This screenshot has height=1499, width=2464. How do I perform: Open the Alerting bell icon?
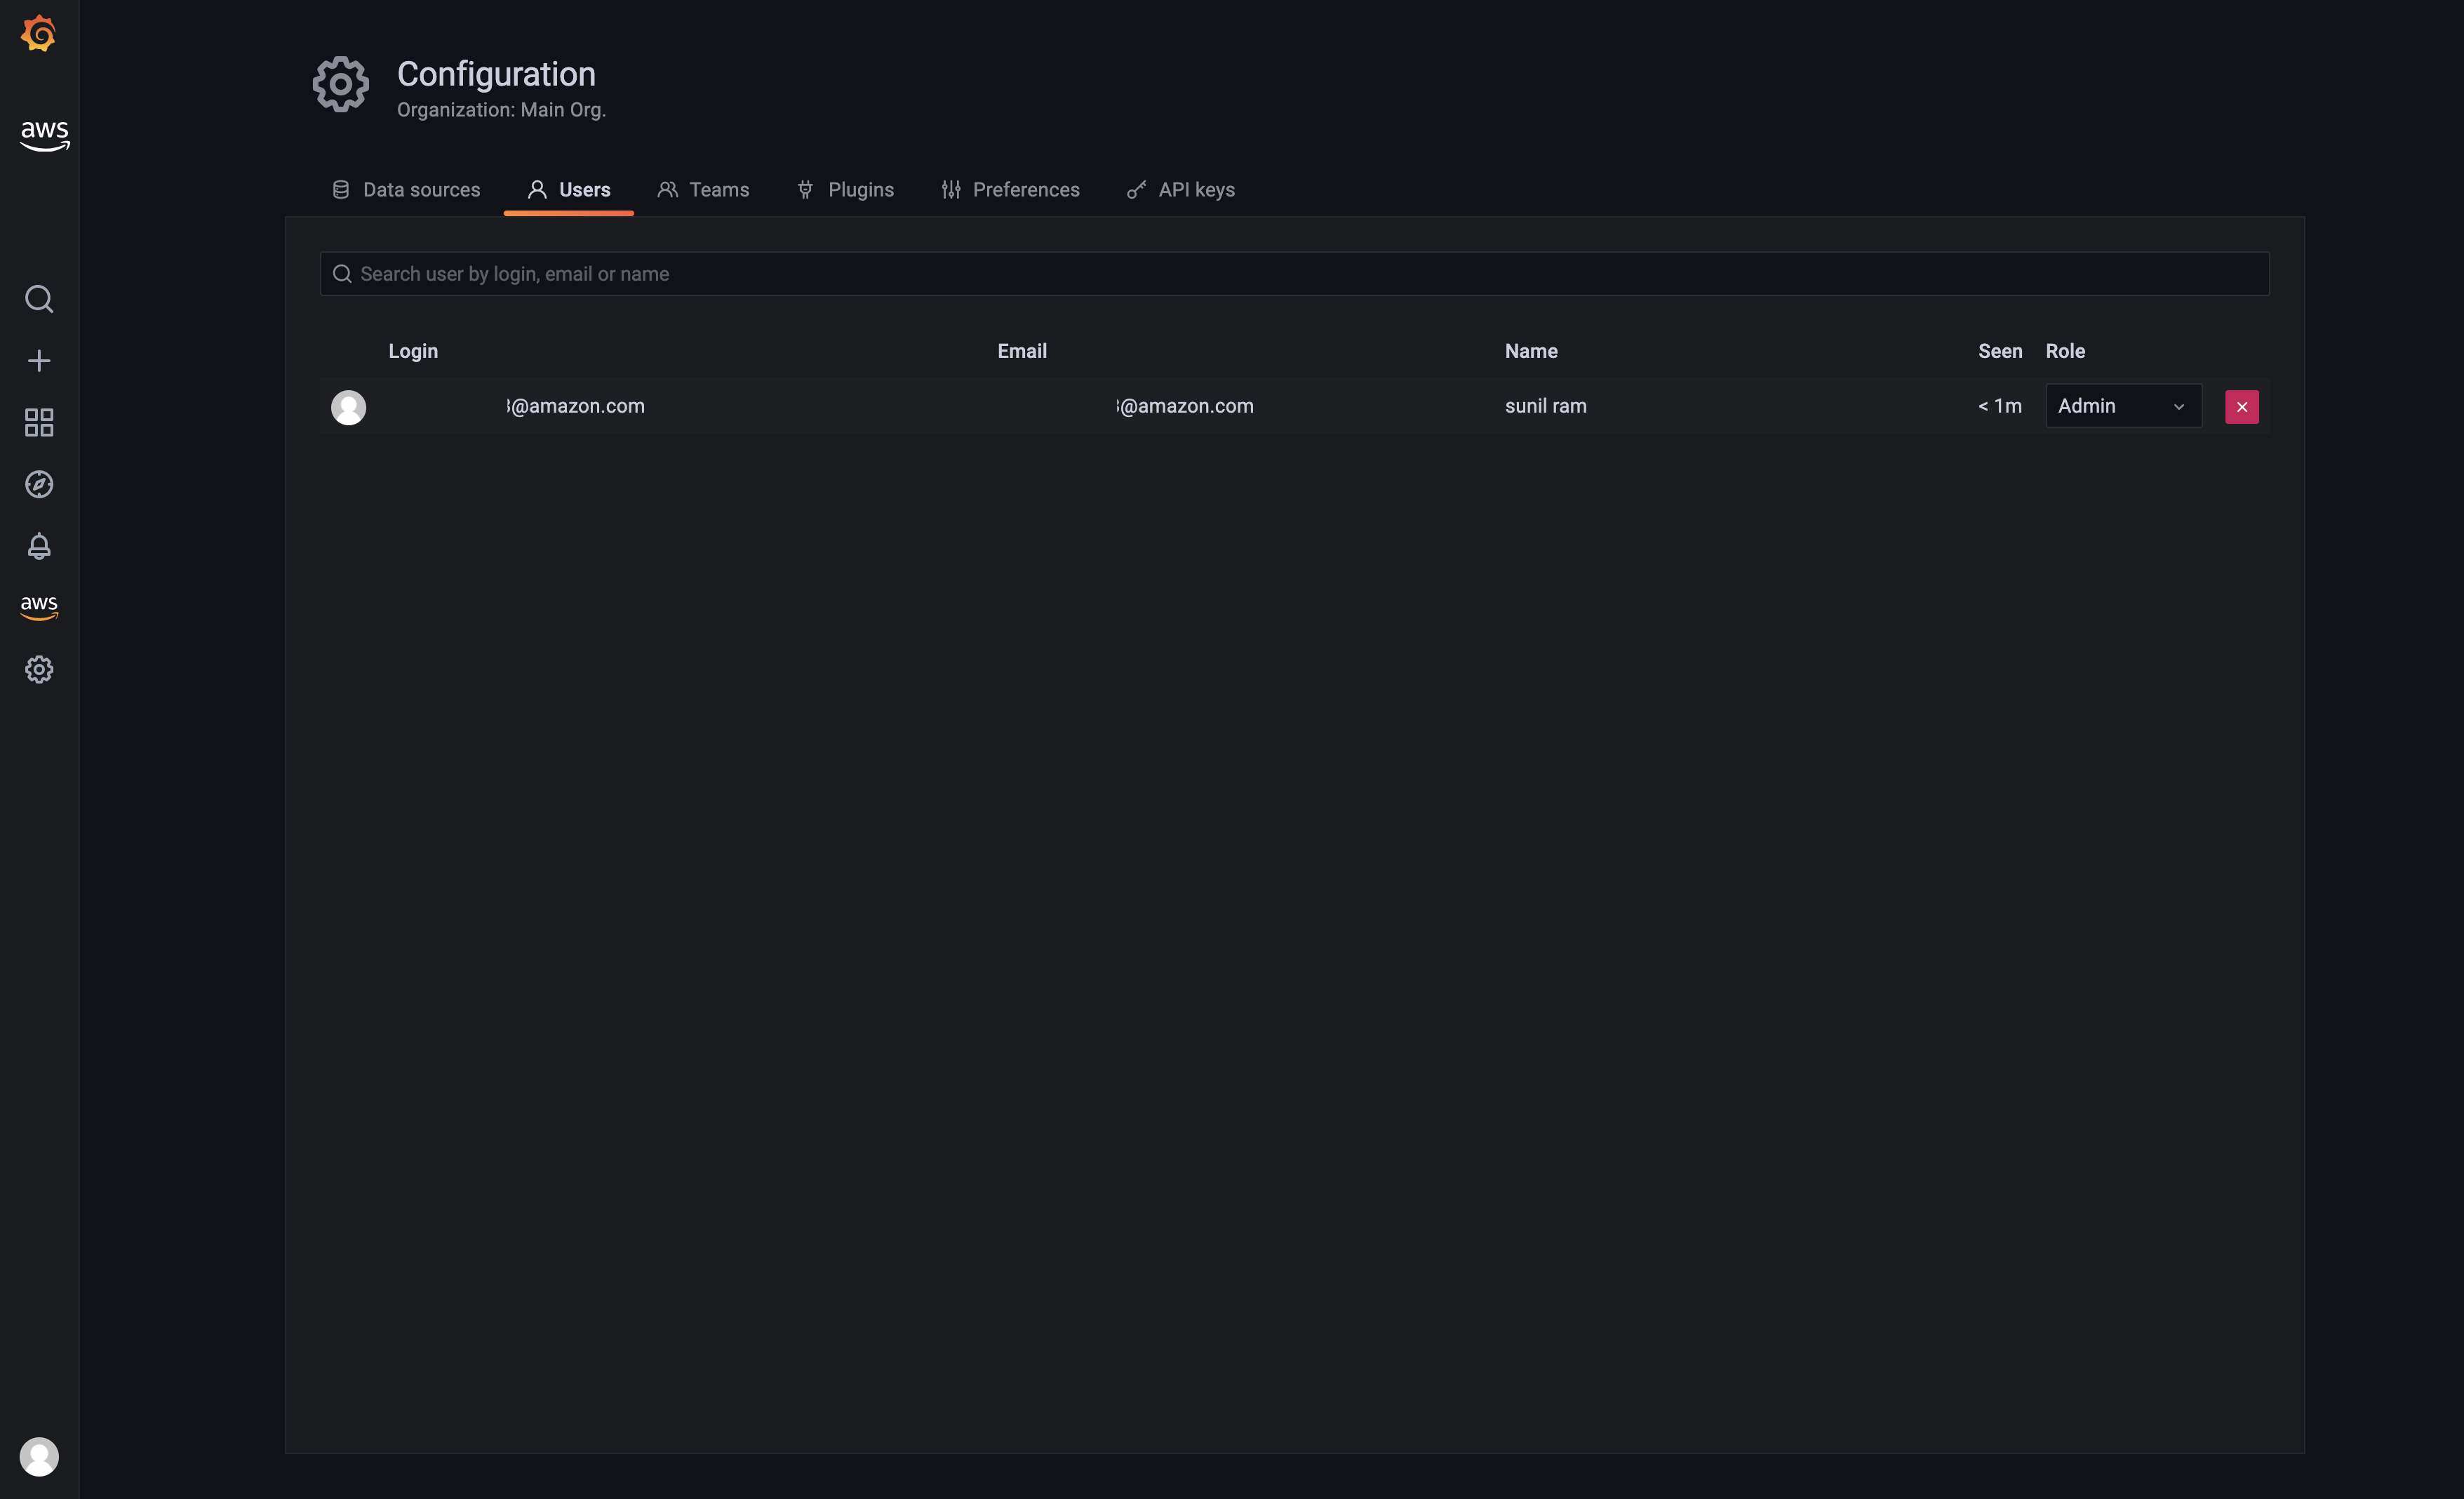[39, 546]
